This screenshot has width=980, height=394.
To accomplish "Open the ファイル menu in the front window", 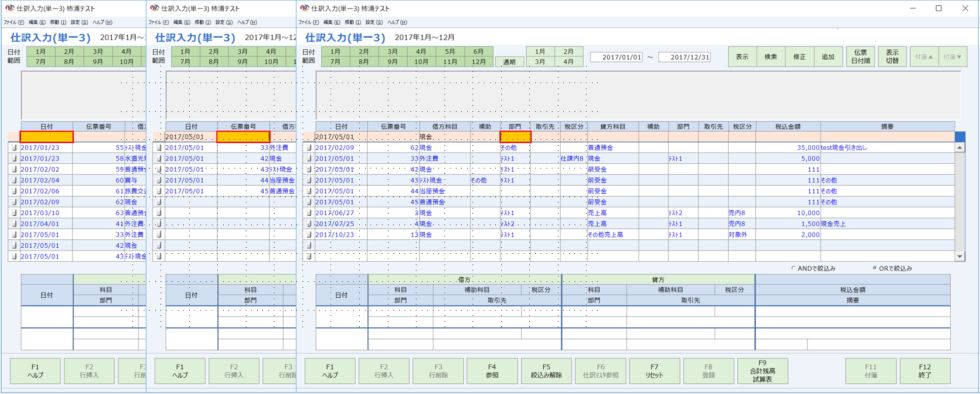I will click(x=308, y=22).
